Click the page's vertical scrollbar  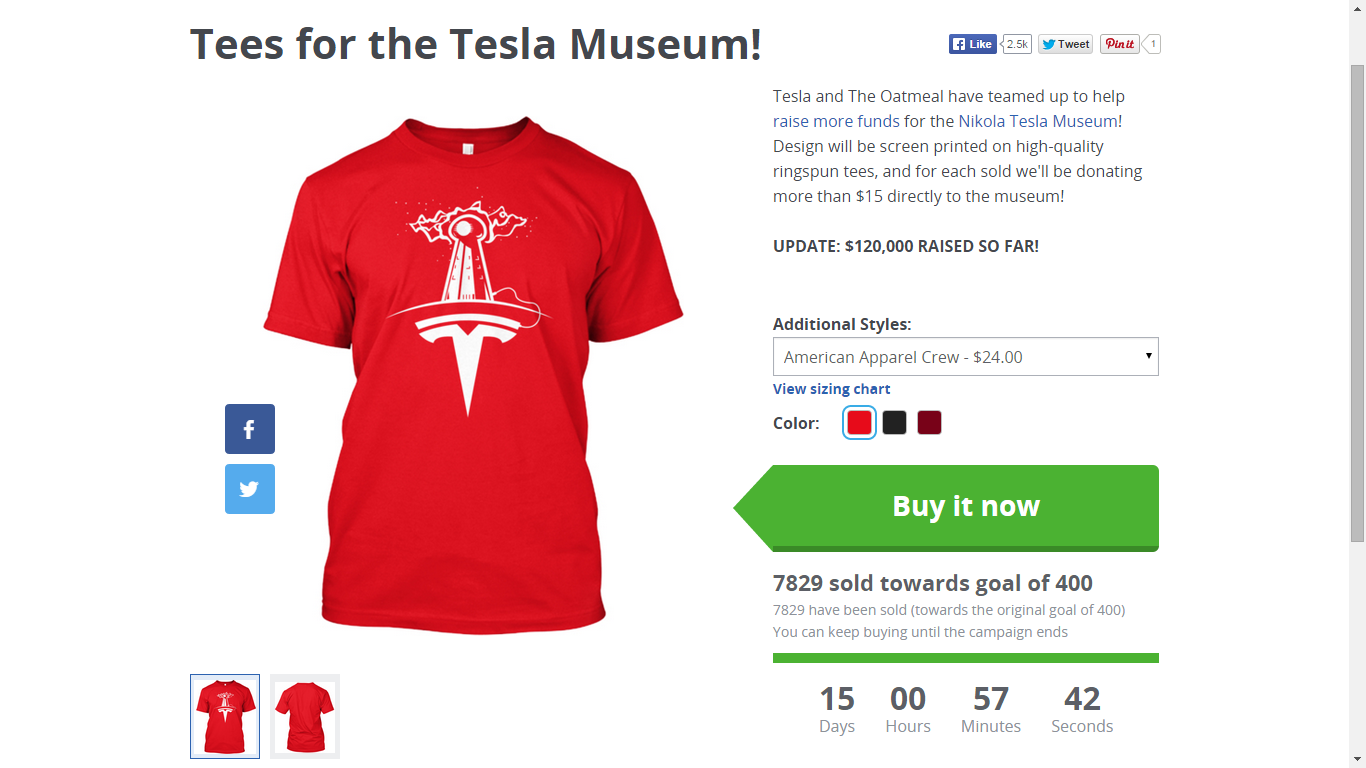1357,300
